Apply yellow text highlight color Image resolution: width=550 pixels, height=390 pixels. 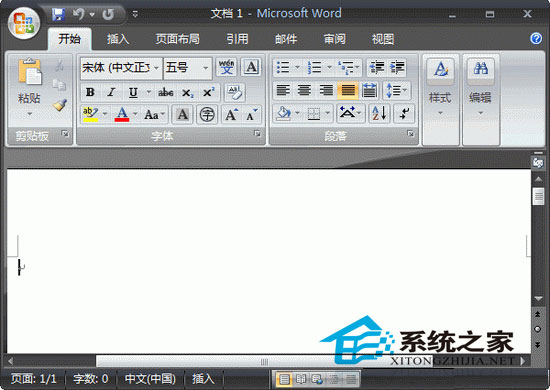(90, 114)
